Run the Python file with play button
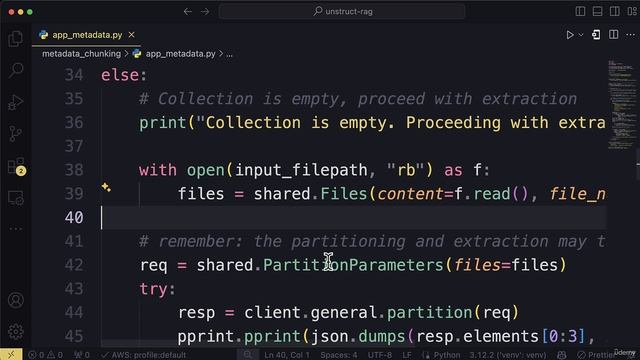Viewport: 640px width, 360px height. pos(570,35)
